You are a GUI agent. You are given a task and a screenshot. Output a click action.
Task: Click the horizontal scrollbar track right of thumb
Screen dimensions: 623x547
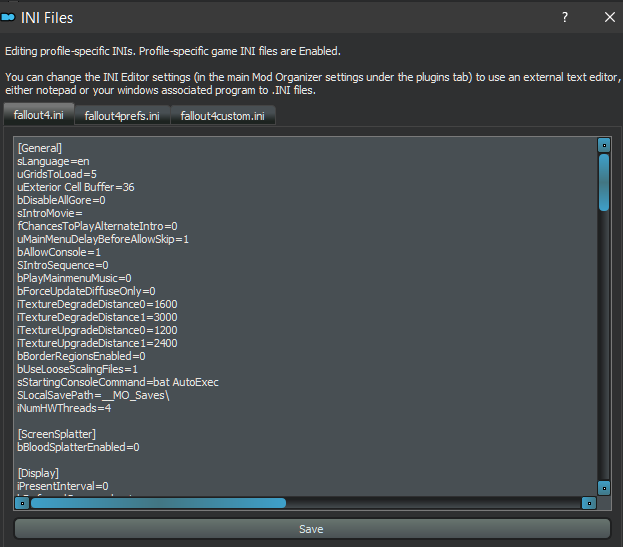[433, 503]
